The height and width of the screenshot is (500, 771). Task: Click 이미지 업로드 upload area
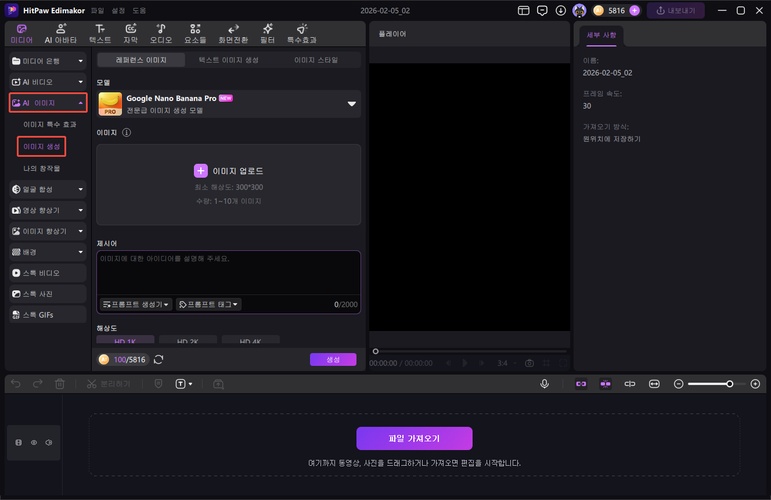(229, 184)
